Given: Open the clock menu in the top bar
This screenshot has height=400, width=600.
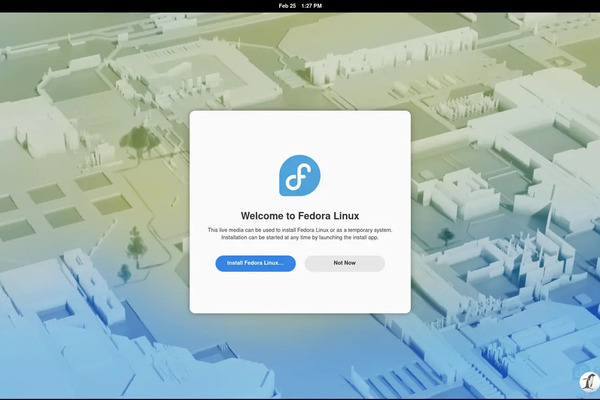Looking at the screenshot, I should click(300, 6).
